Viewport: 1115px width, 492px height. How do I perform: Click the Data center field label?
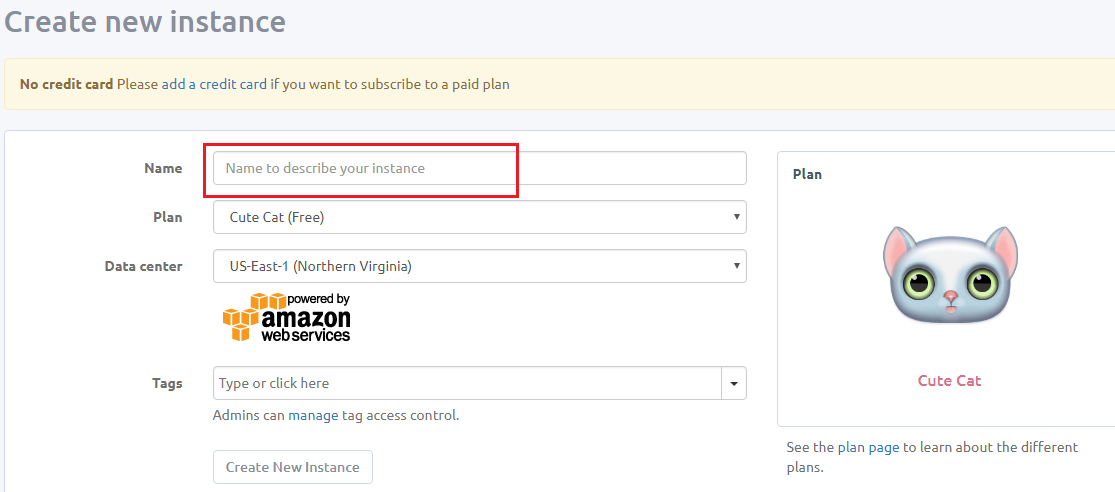pyautogui.click(x=143, y=266)
